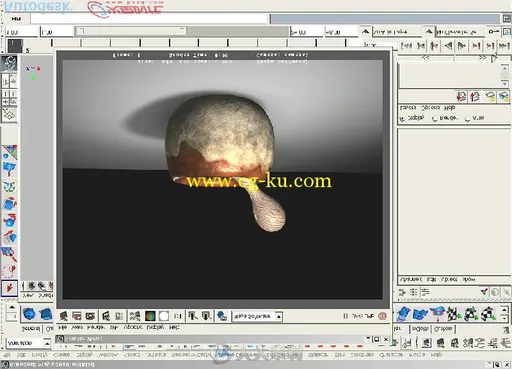The image size is (512, 369).
Task: Click Create Layer and Assign Selected icon
Action: click(x=503, y=97)
